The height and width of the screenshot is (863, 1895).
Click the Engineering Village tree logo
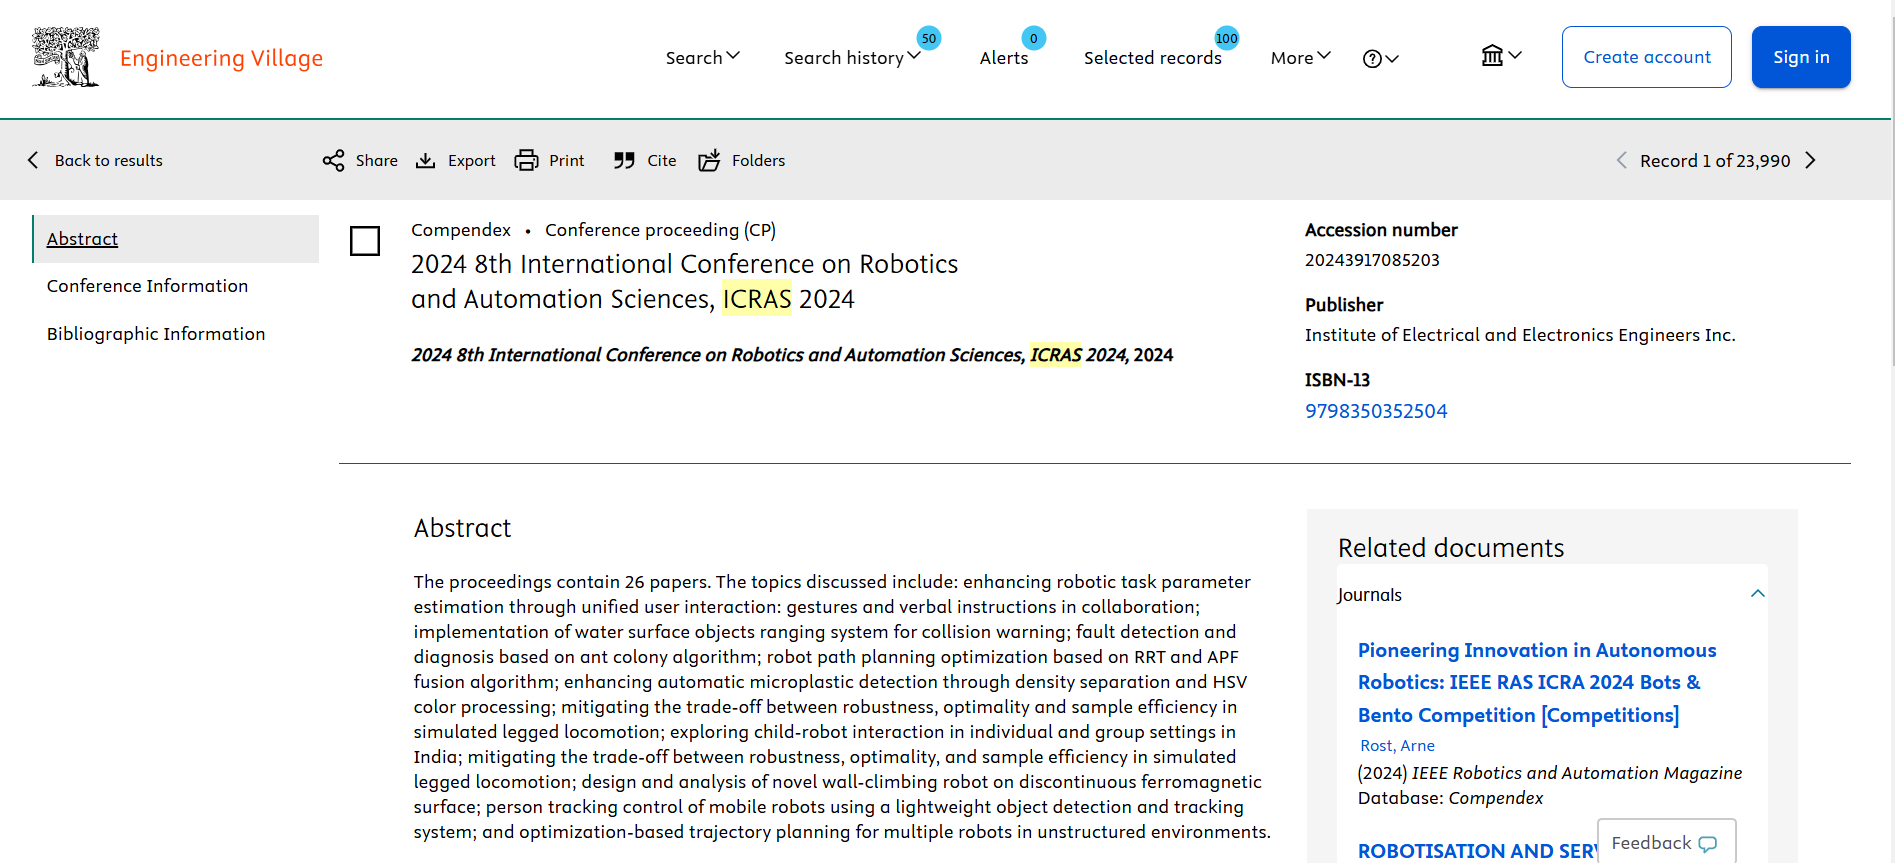(66, 58)
